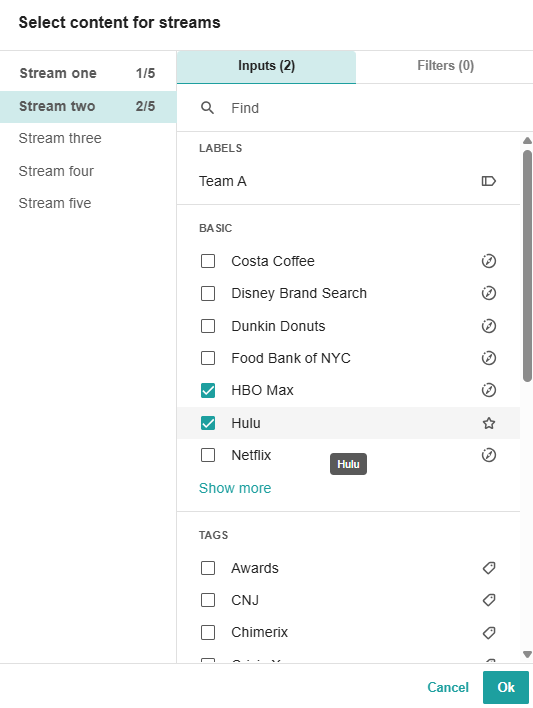This screenshot has width=533, height=708.
Task: Click the Cancel link
Action: 448,687
